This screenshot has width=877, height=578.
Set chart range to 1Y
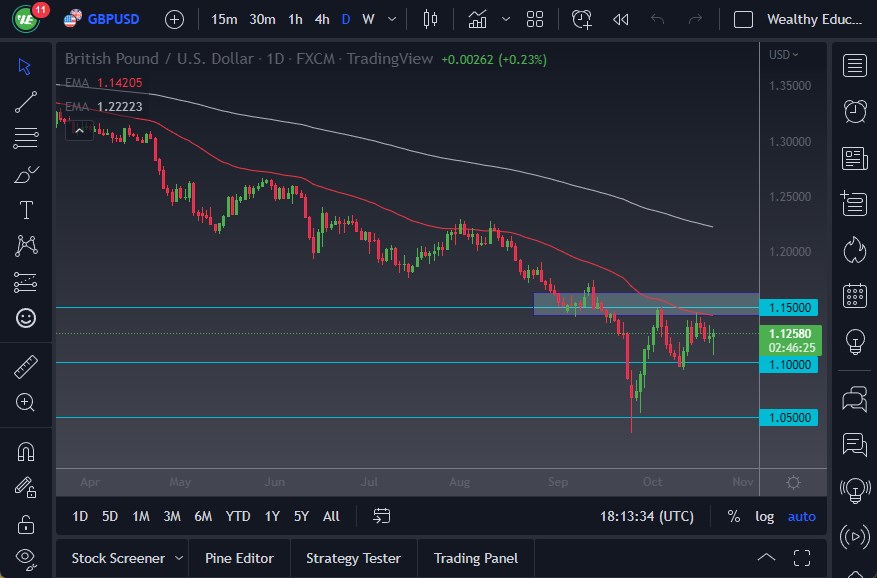tap(271, 516)
